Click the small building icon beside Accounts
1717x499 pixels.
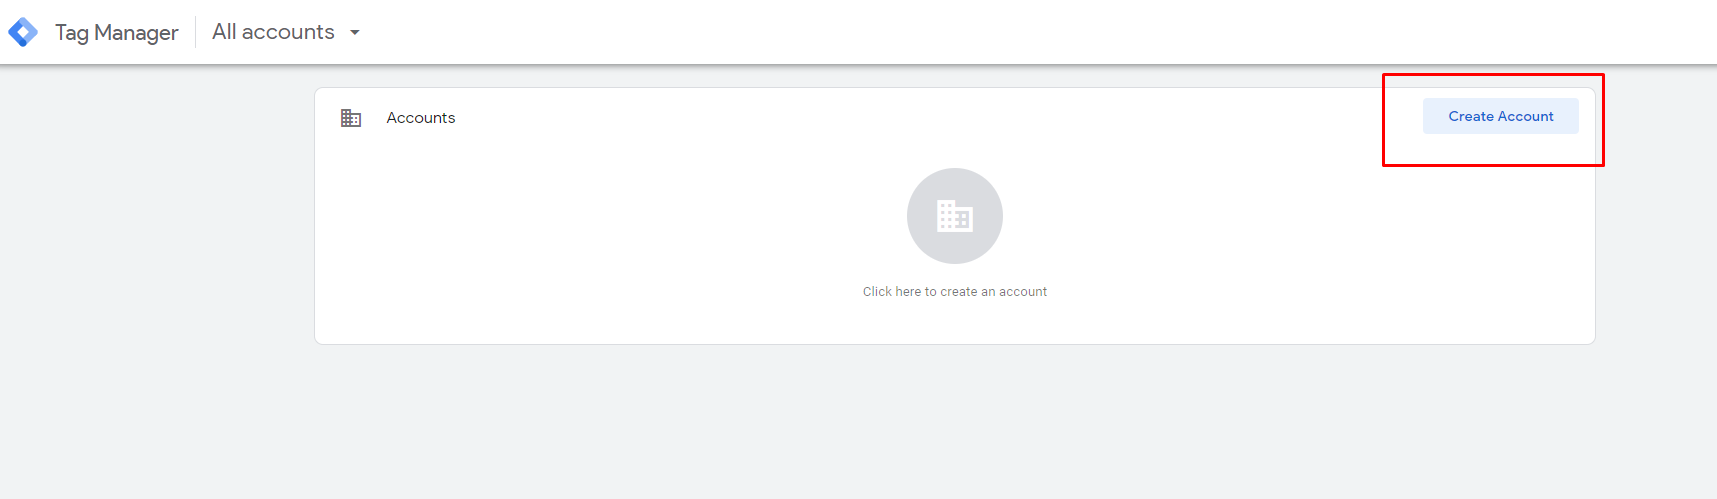click(x=351, y=118)
